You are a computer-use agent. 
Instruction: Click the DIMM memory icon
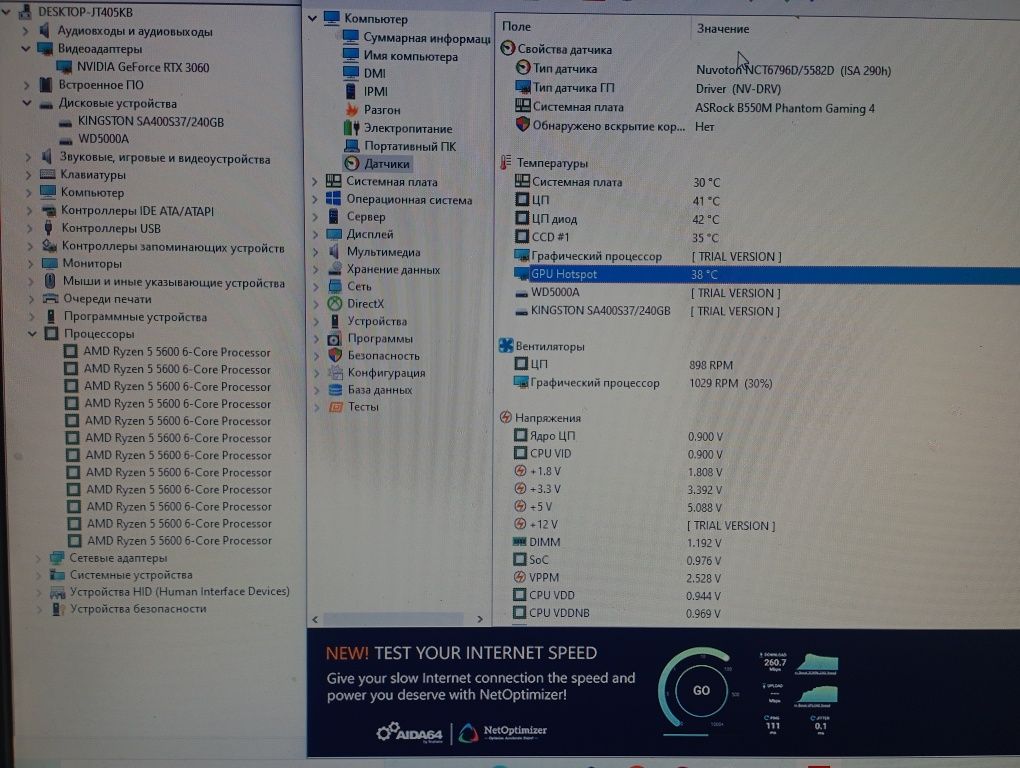tap(519, 542)
